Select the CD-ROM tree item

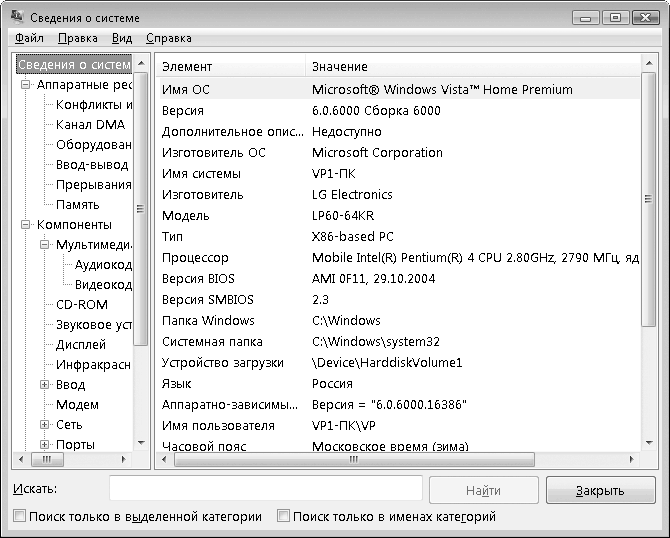coord(81,305)
